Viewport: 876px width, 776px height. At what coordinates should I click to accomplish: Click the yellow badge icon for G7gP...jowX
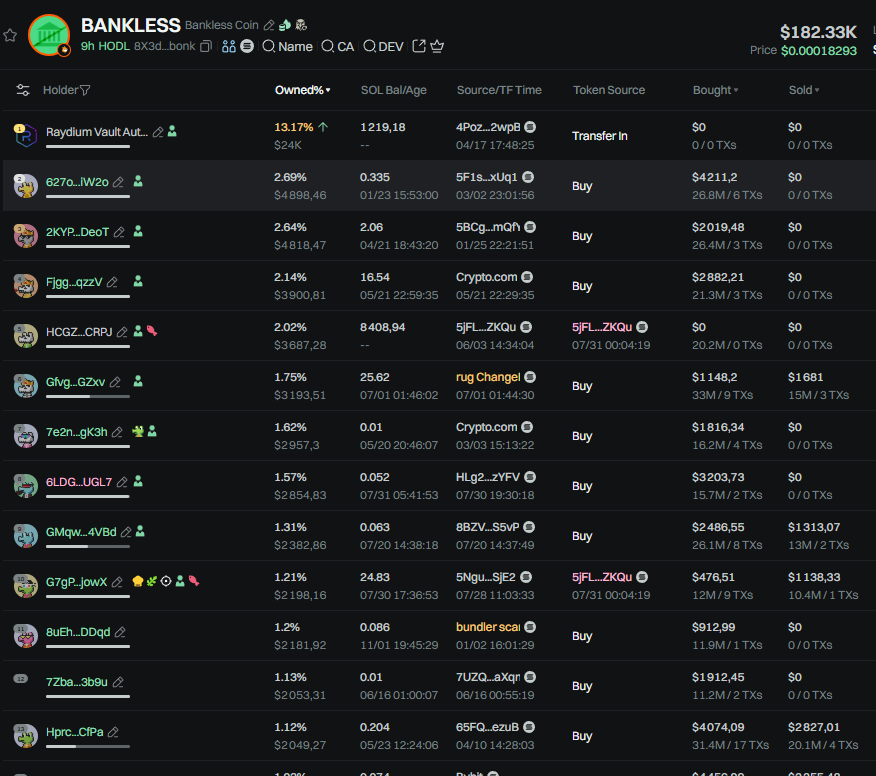137,582
